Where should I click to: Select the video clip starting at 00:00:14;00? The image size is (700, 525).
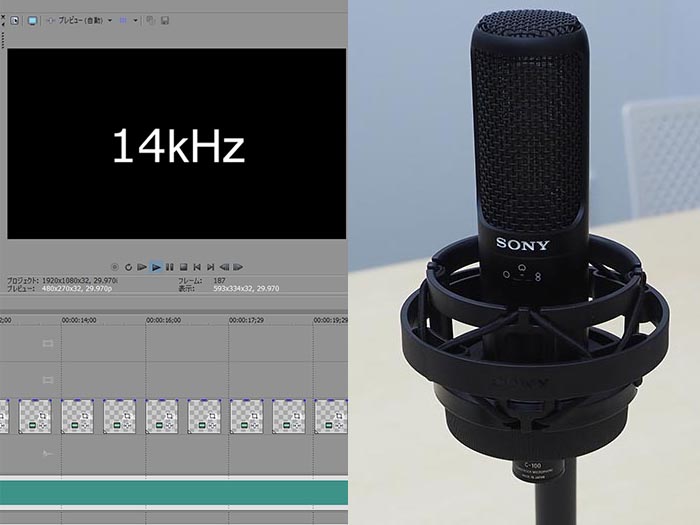[x=77, y=416]
